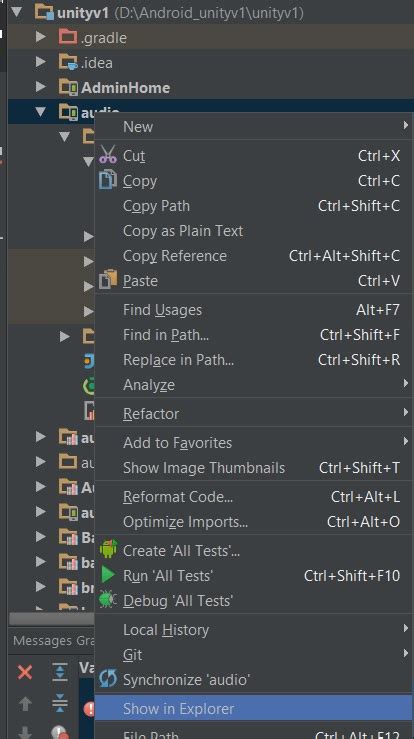Click the Paste clipboard icon
The image size is (414, 739).
108,279
